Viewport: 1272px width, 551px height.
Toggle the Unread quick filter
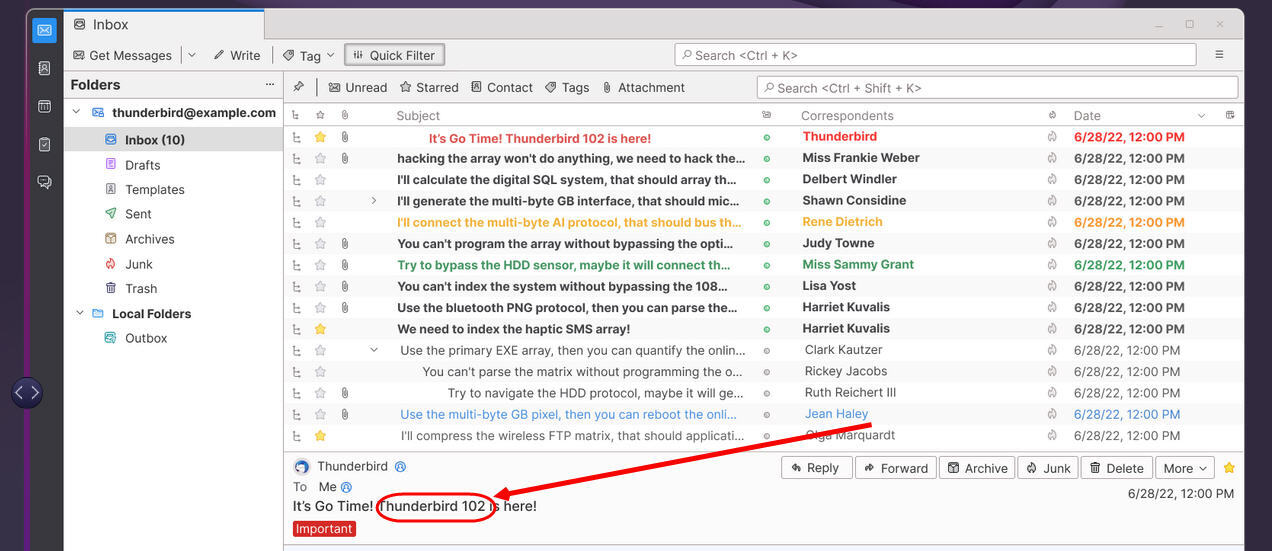pos(357,87)
